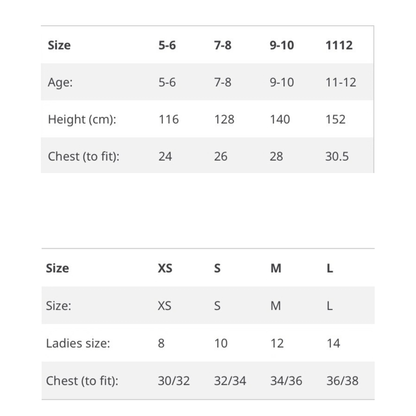This screenshot has height=416, width=416.
Task: Click the 5-6 size column header
Action: [167, 45]
